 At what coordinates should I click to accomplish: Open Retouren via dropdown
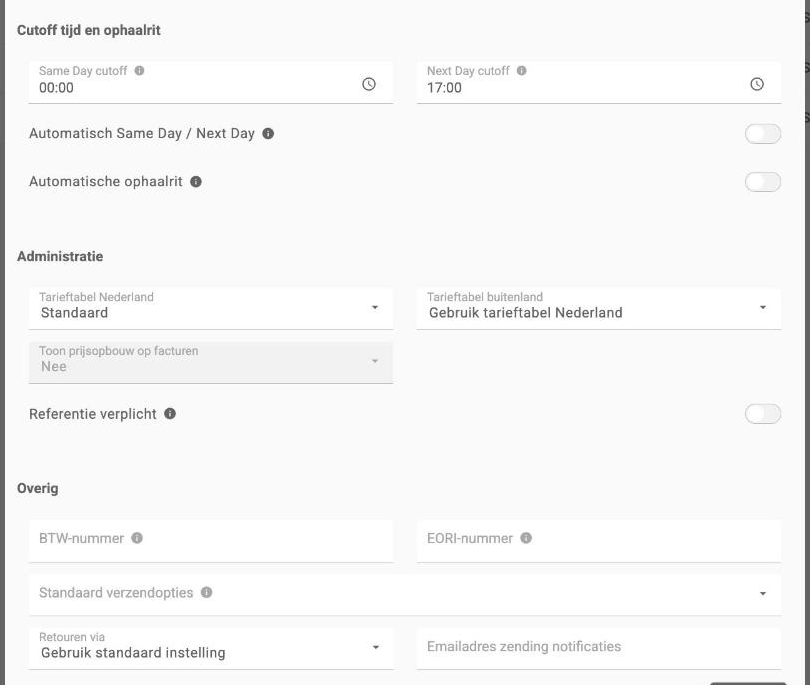pyautogui.click(x=211, y=648)
